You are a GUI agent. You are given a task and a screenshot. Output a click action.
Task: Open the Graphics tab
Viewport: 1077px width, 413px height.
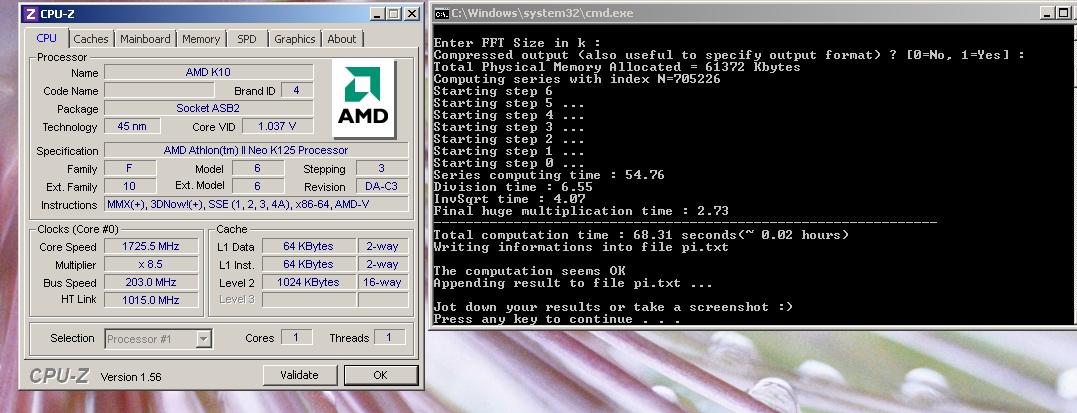pos(295,39)
